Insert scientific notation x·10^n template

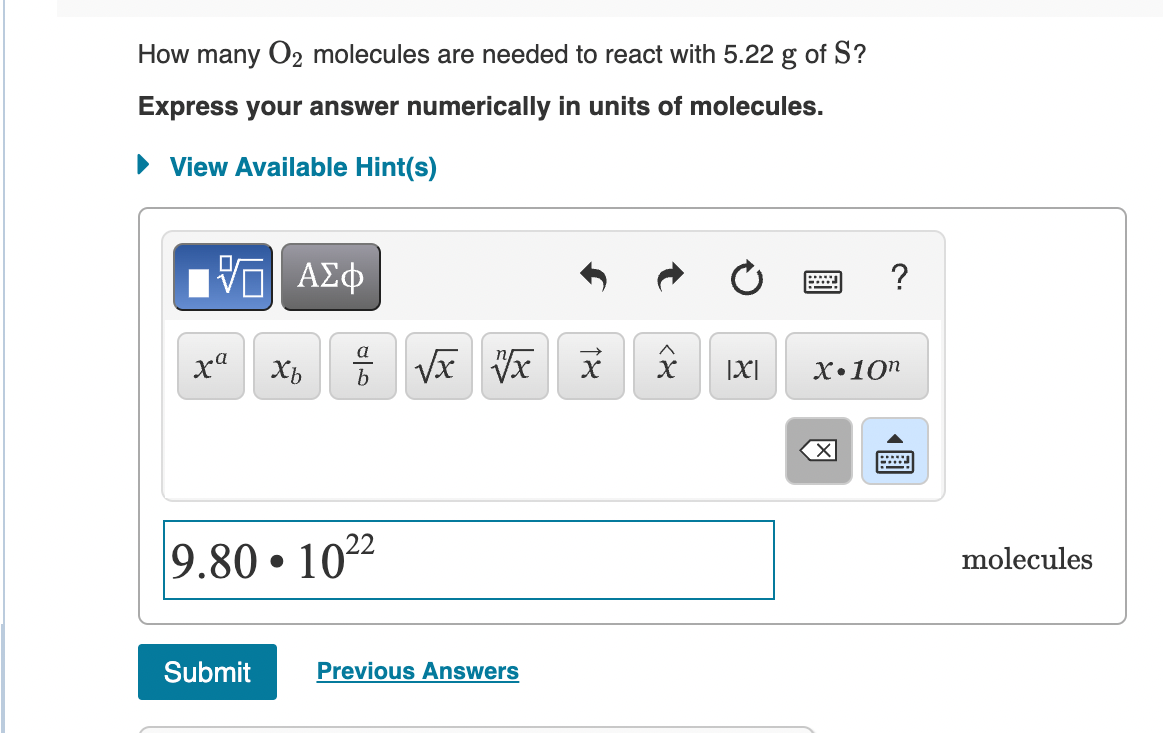point(856,366)
